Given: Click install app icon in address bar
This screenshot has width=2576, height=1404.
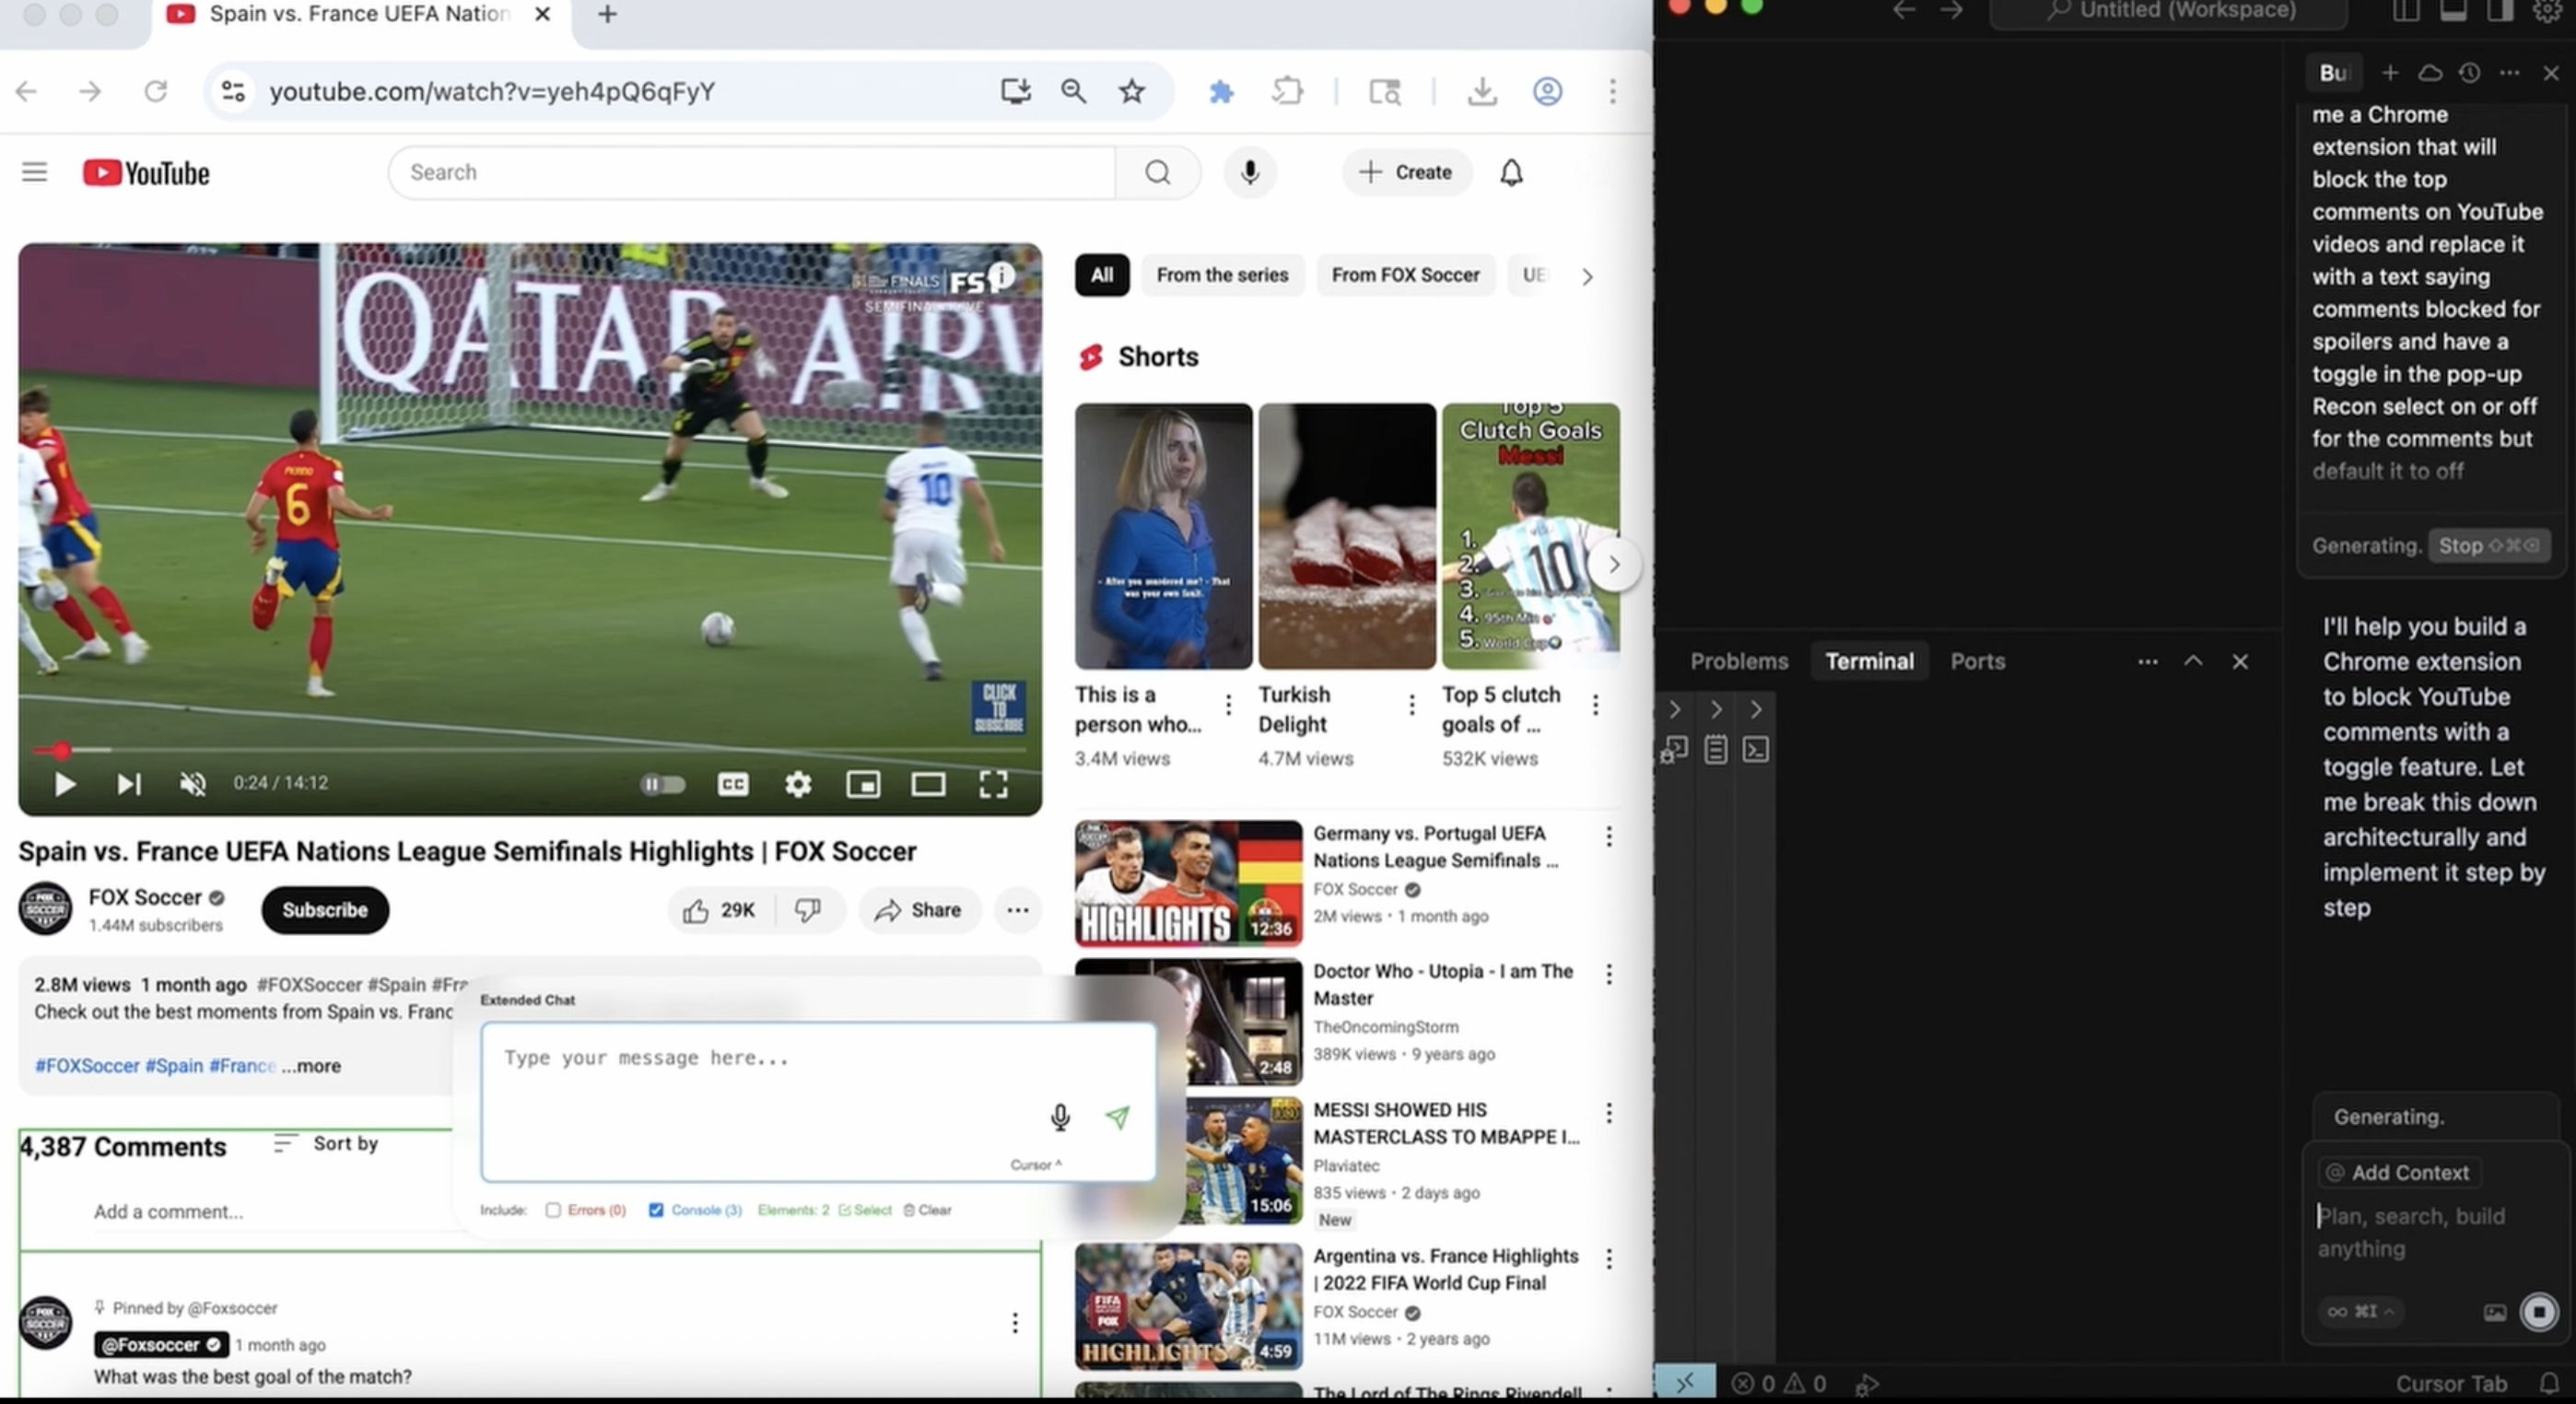Looking at the screenshot, I should (x=1016, y=91).
